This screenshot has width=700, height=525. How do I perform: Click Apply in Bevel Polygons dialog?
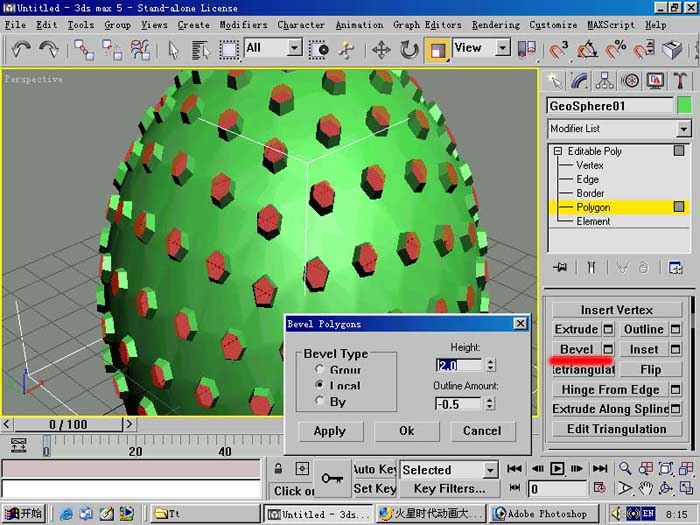[330, 431]
